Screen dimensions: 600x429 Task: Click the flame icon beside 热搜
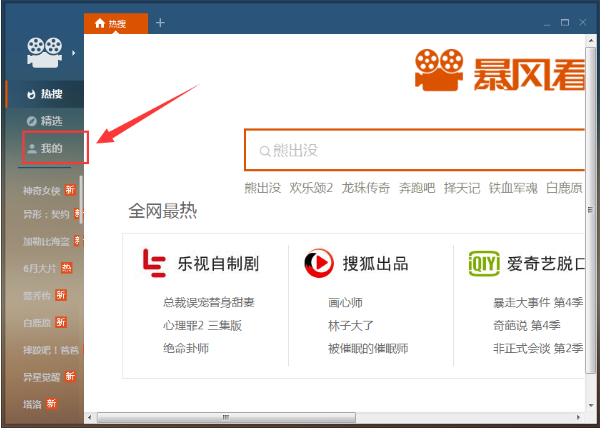[x=31, y=94]
